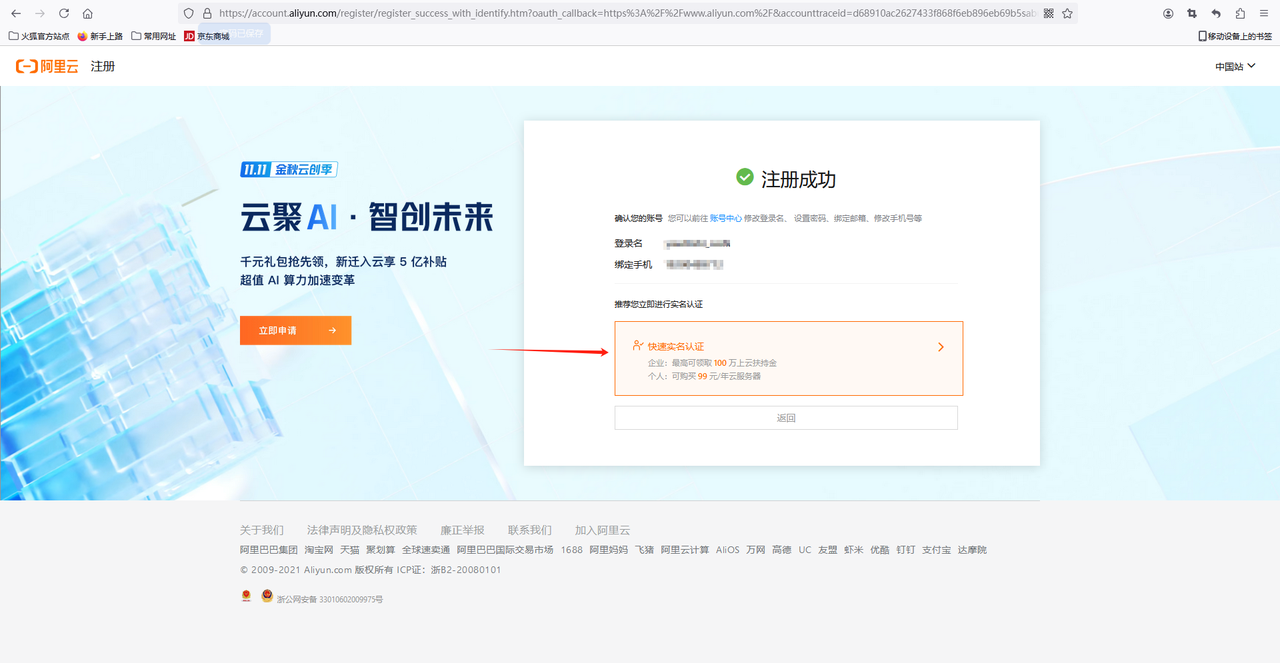Image resolution: width=1280 pixels, height=663 pixels.
Task: Click the 11.11 金秋云创季 banner badge
Action: click(295, 170)
